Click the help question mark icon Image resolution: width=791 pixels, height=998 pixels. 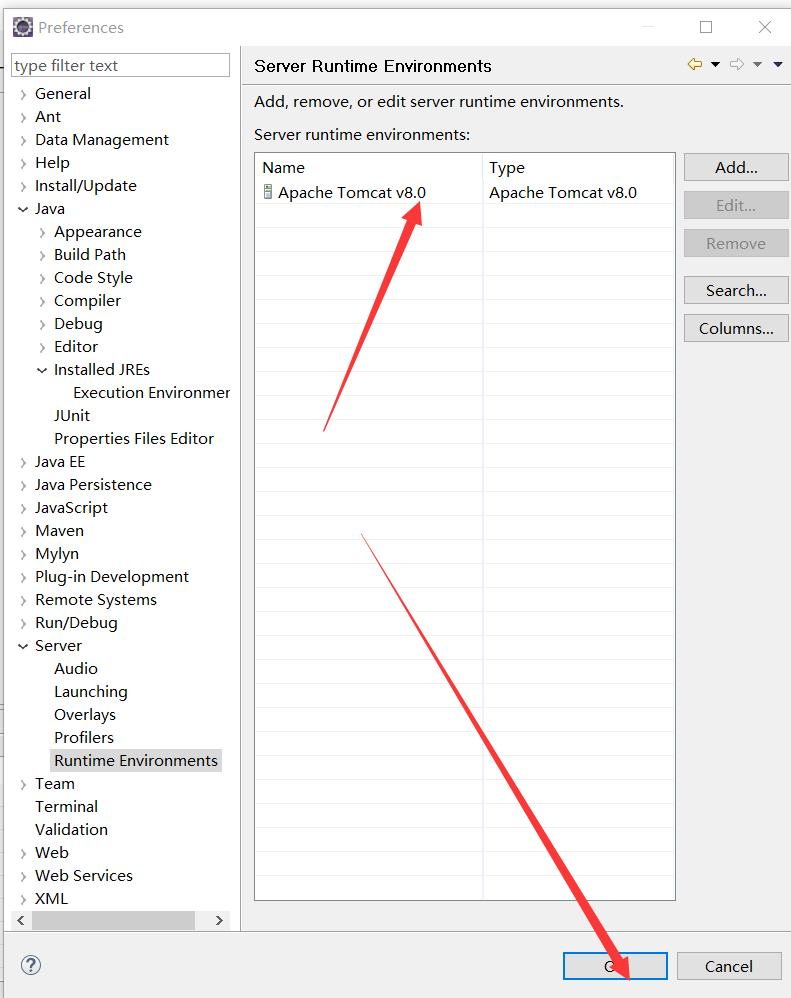tap(31, 966)
